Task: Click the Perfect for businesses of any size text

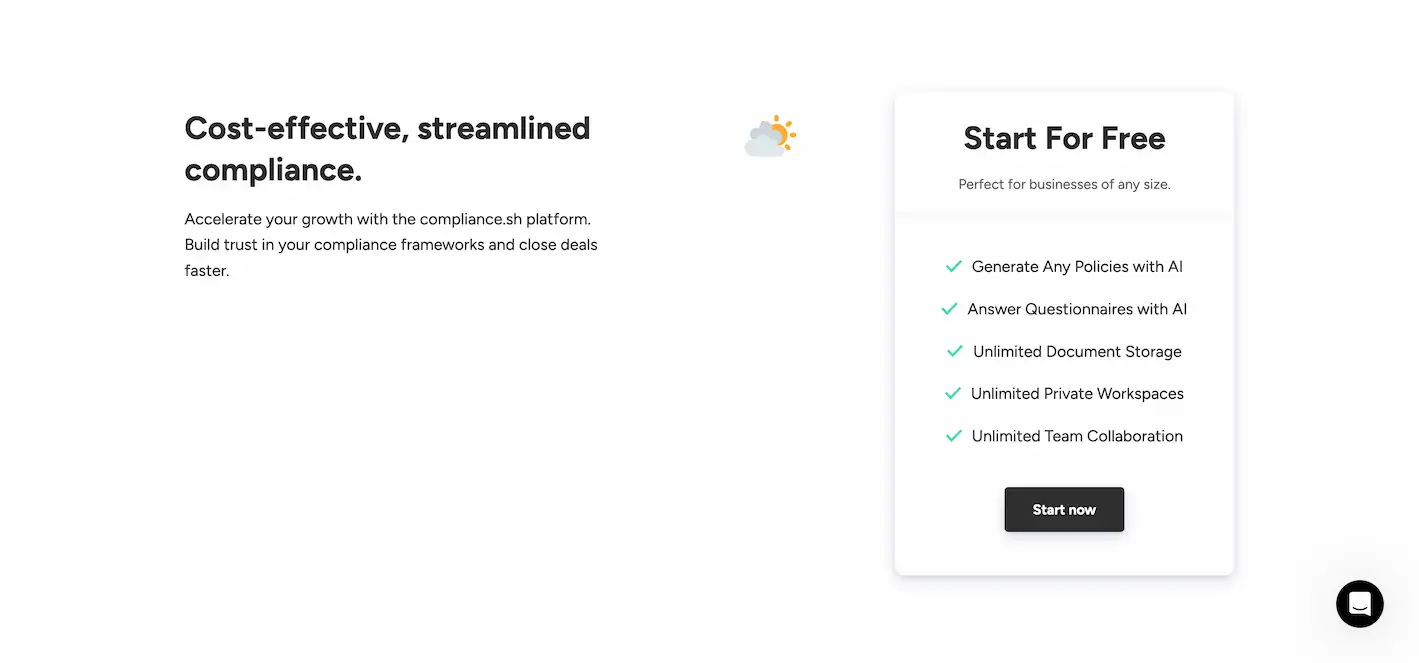Action: pyautogui.click(x=1063, y=184)
